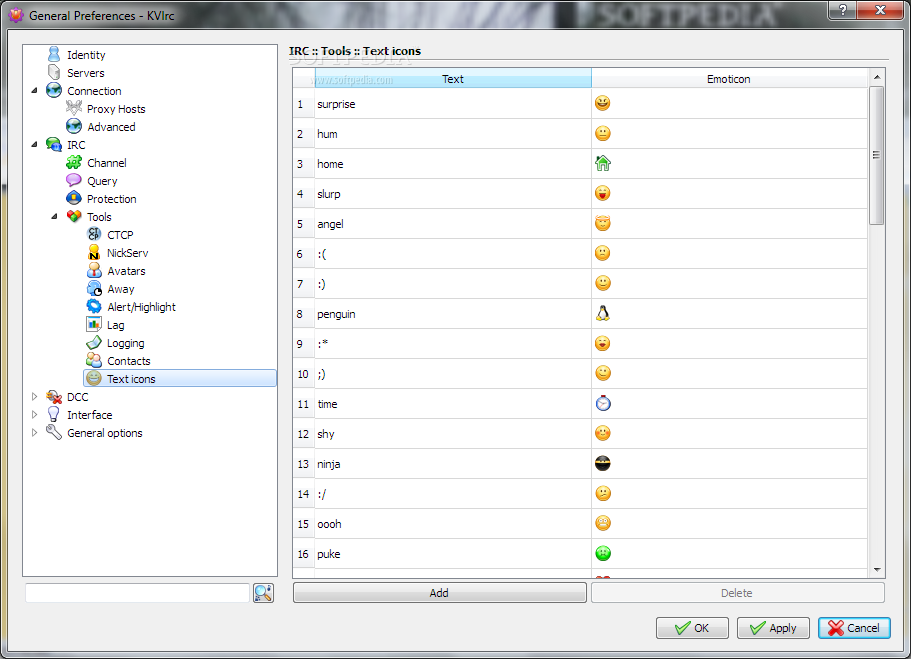Expand the DCC tree node
Image resolution: width=911 pixels, height=659 pixels.
click(34, 397)
